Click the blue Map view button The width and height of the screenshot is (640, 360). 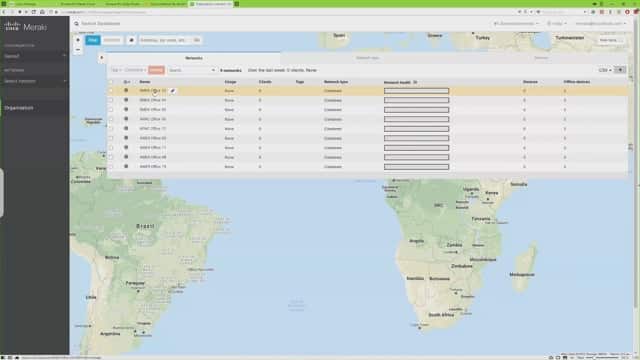(x=93, y=40)
